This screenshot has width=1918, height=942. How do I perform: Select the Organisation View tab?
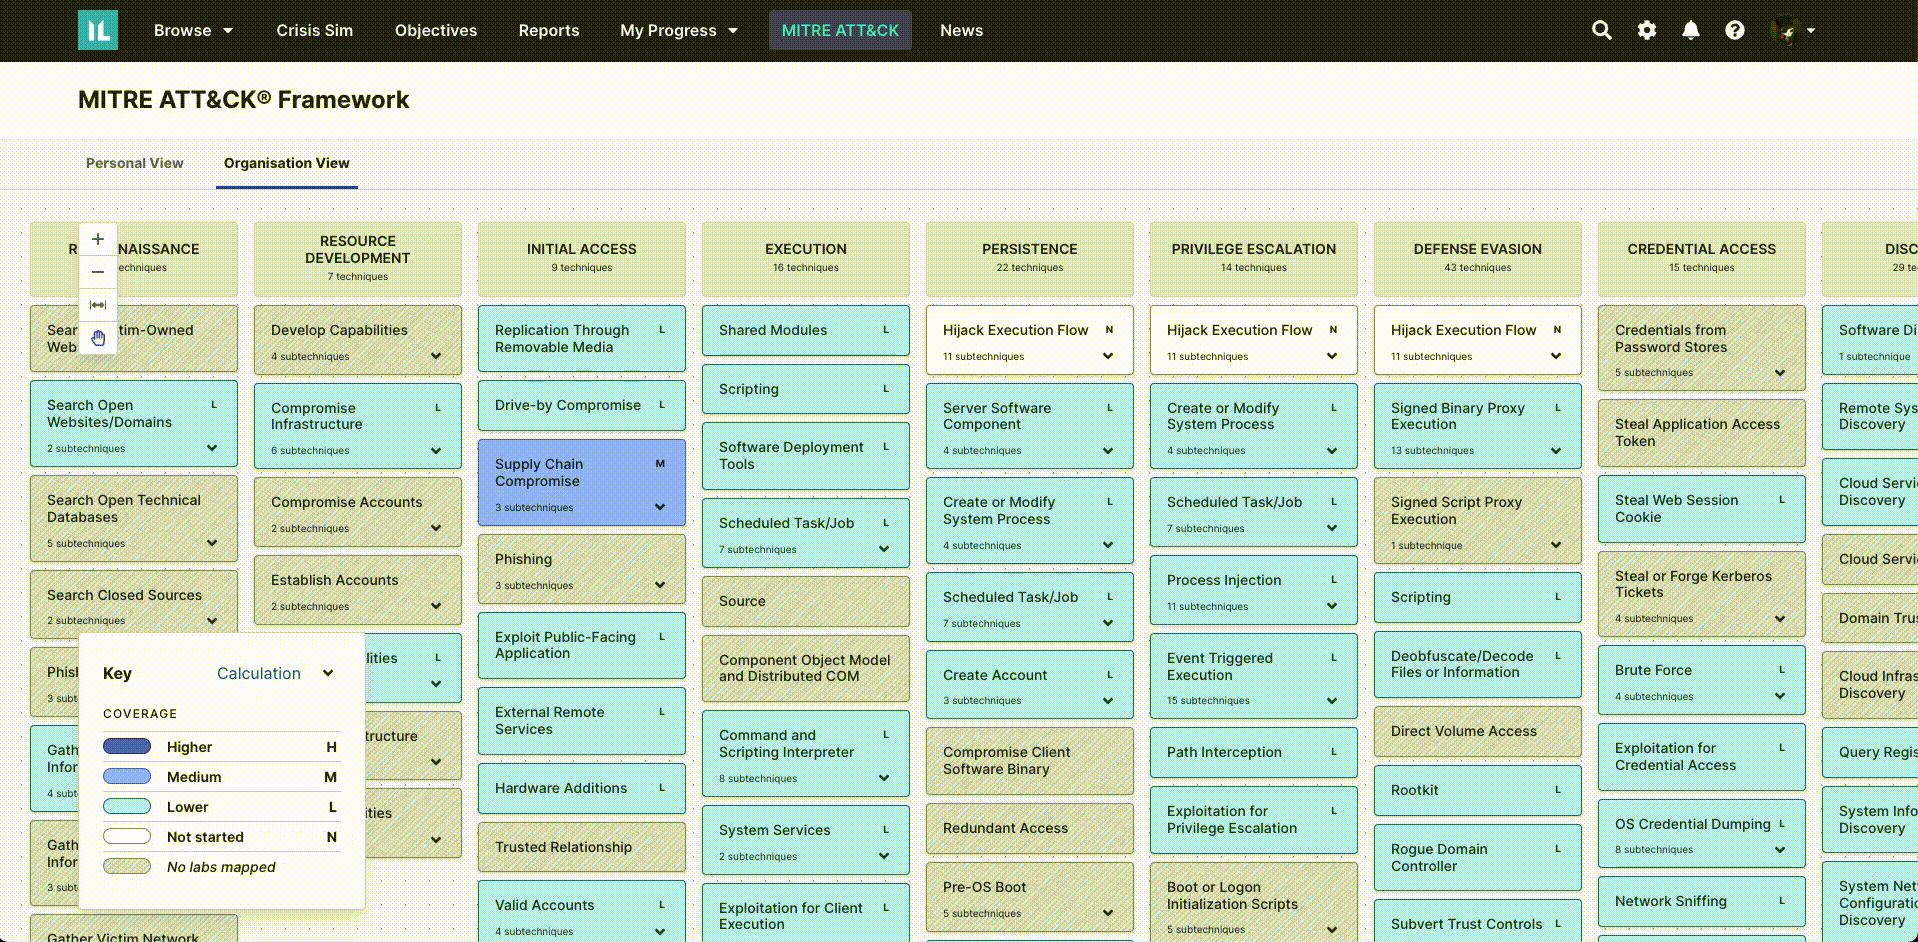pyautogui.click(x=286, y=163)
